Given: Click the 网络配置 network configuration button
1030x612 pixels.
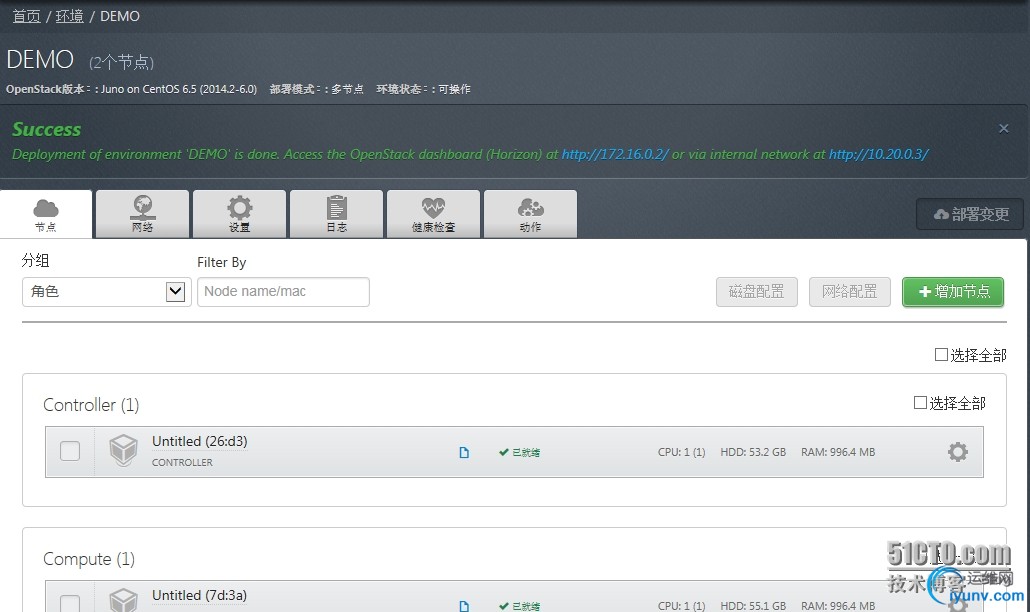Looking at the screenshot, I should pyautogui.click(x=850, y=292).
